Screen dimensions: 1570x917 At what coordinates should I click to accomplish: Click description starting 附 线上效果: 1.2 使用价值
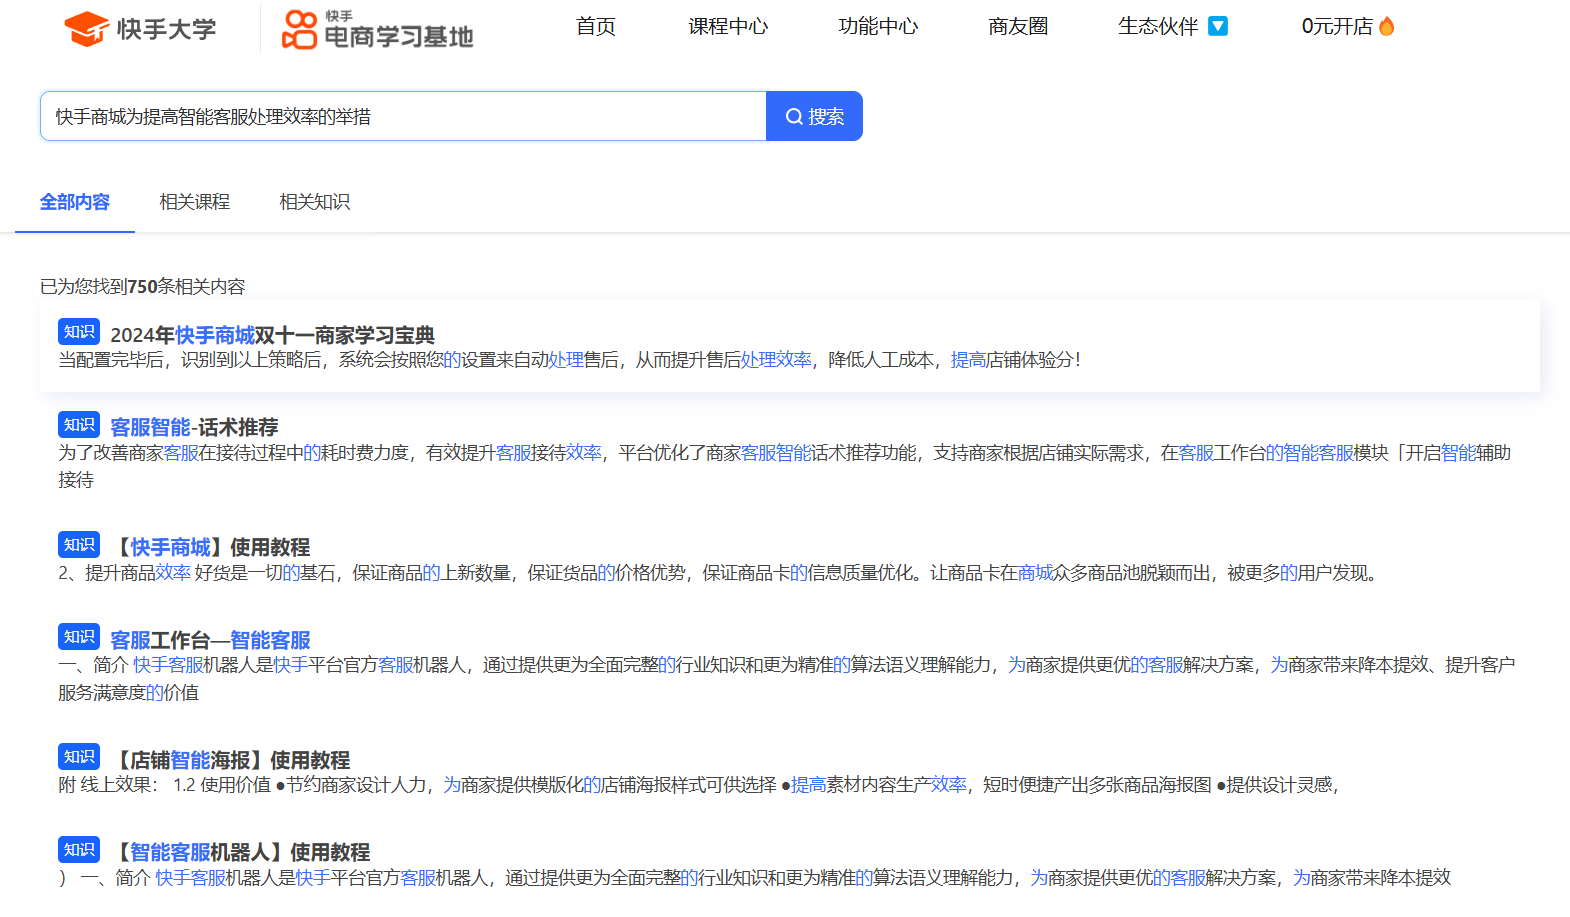click(698, 785)
